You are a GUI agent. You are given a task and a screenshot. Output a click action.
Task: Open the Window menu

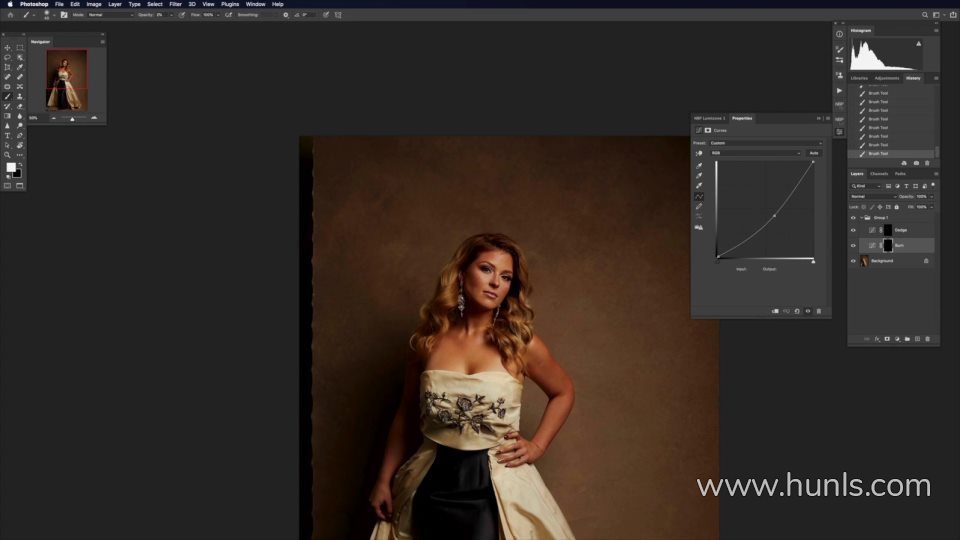click(255, 4)
